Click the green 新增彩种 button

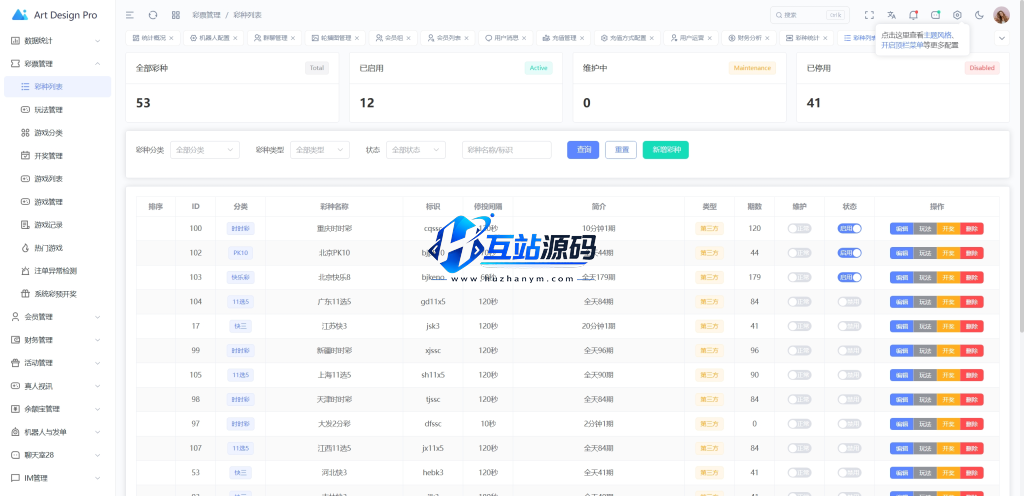tap(665, 149)
